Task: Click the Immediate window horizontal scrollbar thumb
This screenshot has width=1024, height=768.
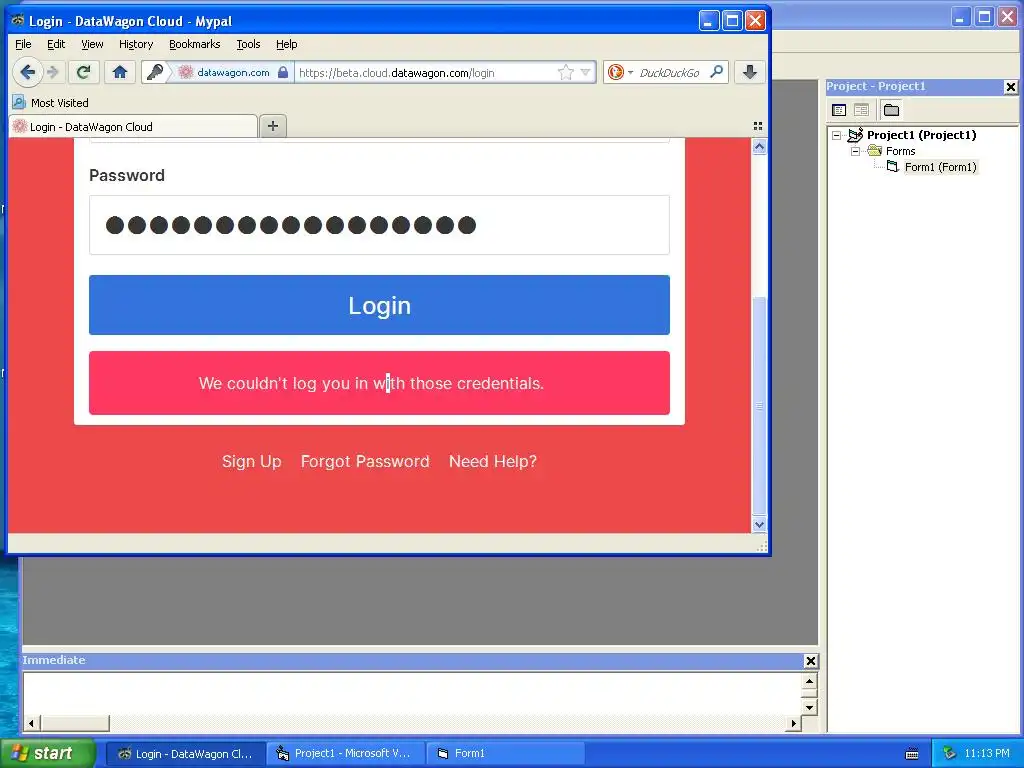Action: 74,723
